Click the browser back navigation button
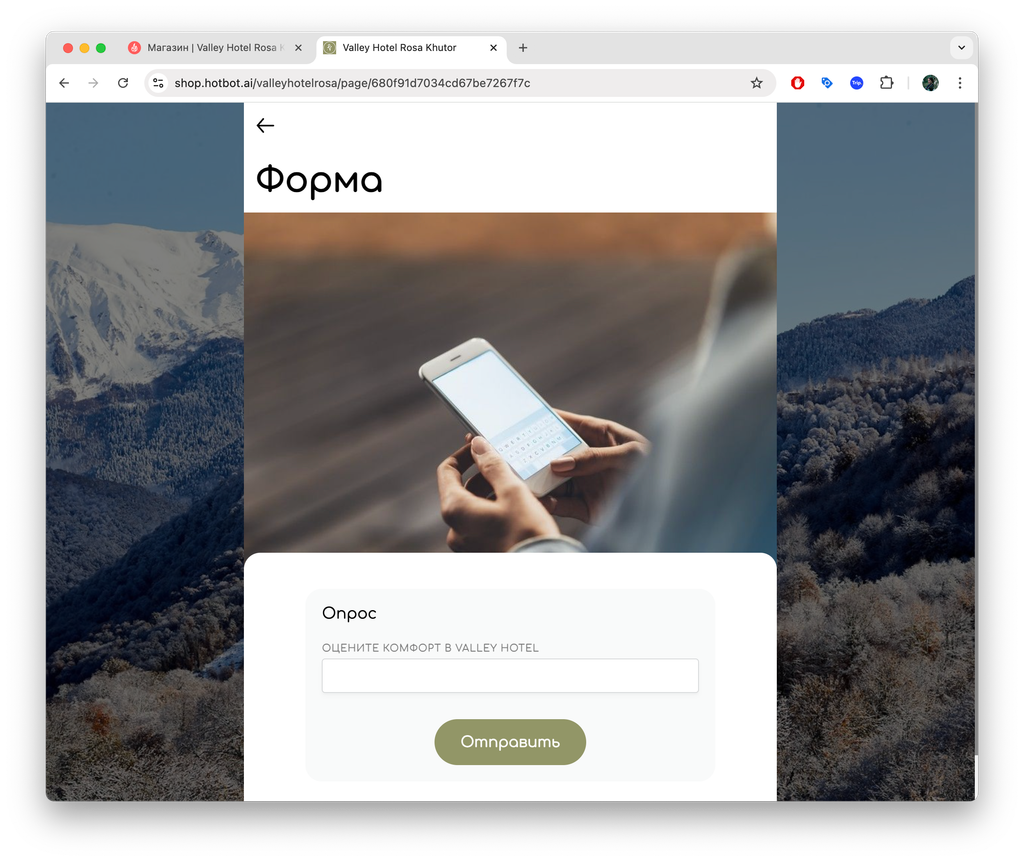 tap(64, 83)
